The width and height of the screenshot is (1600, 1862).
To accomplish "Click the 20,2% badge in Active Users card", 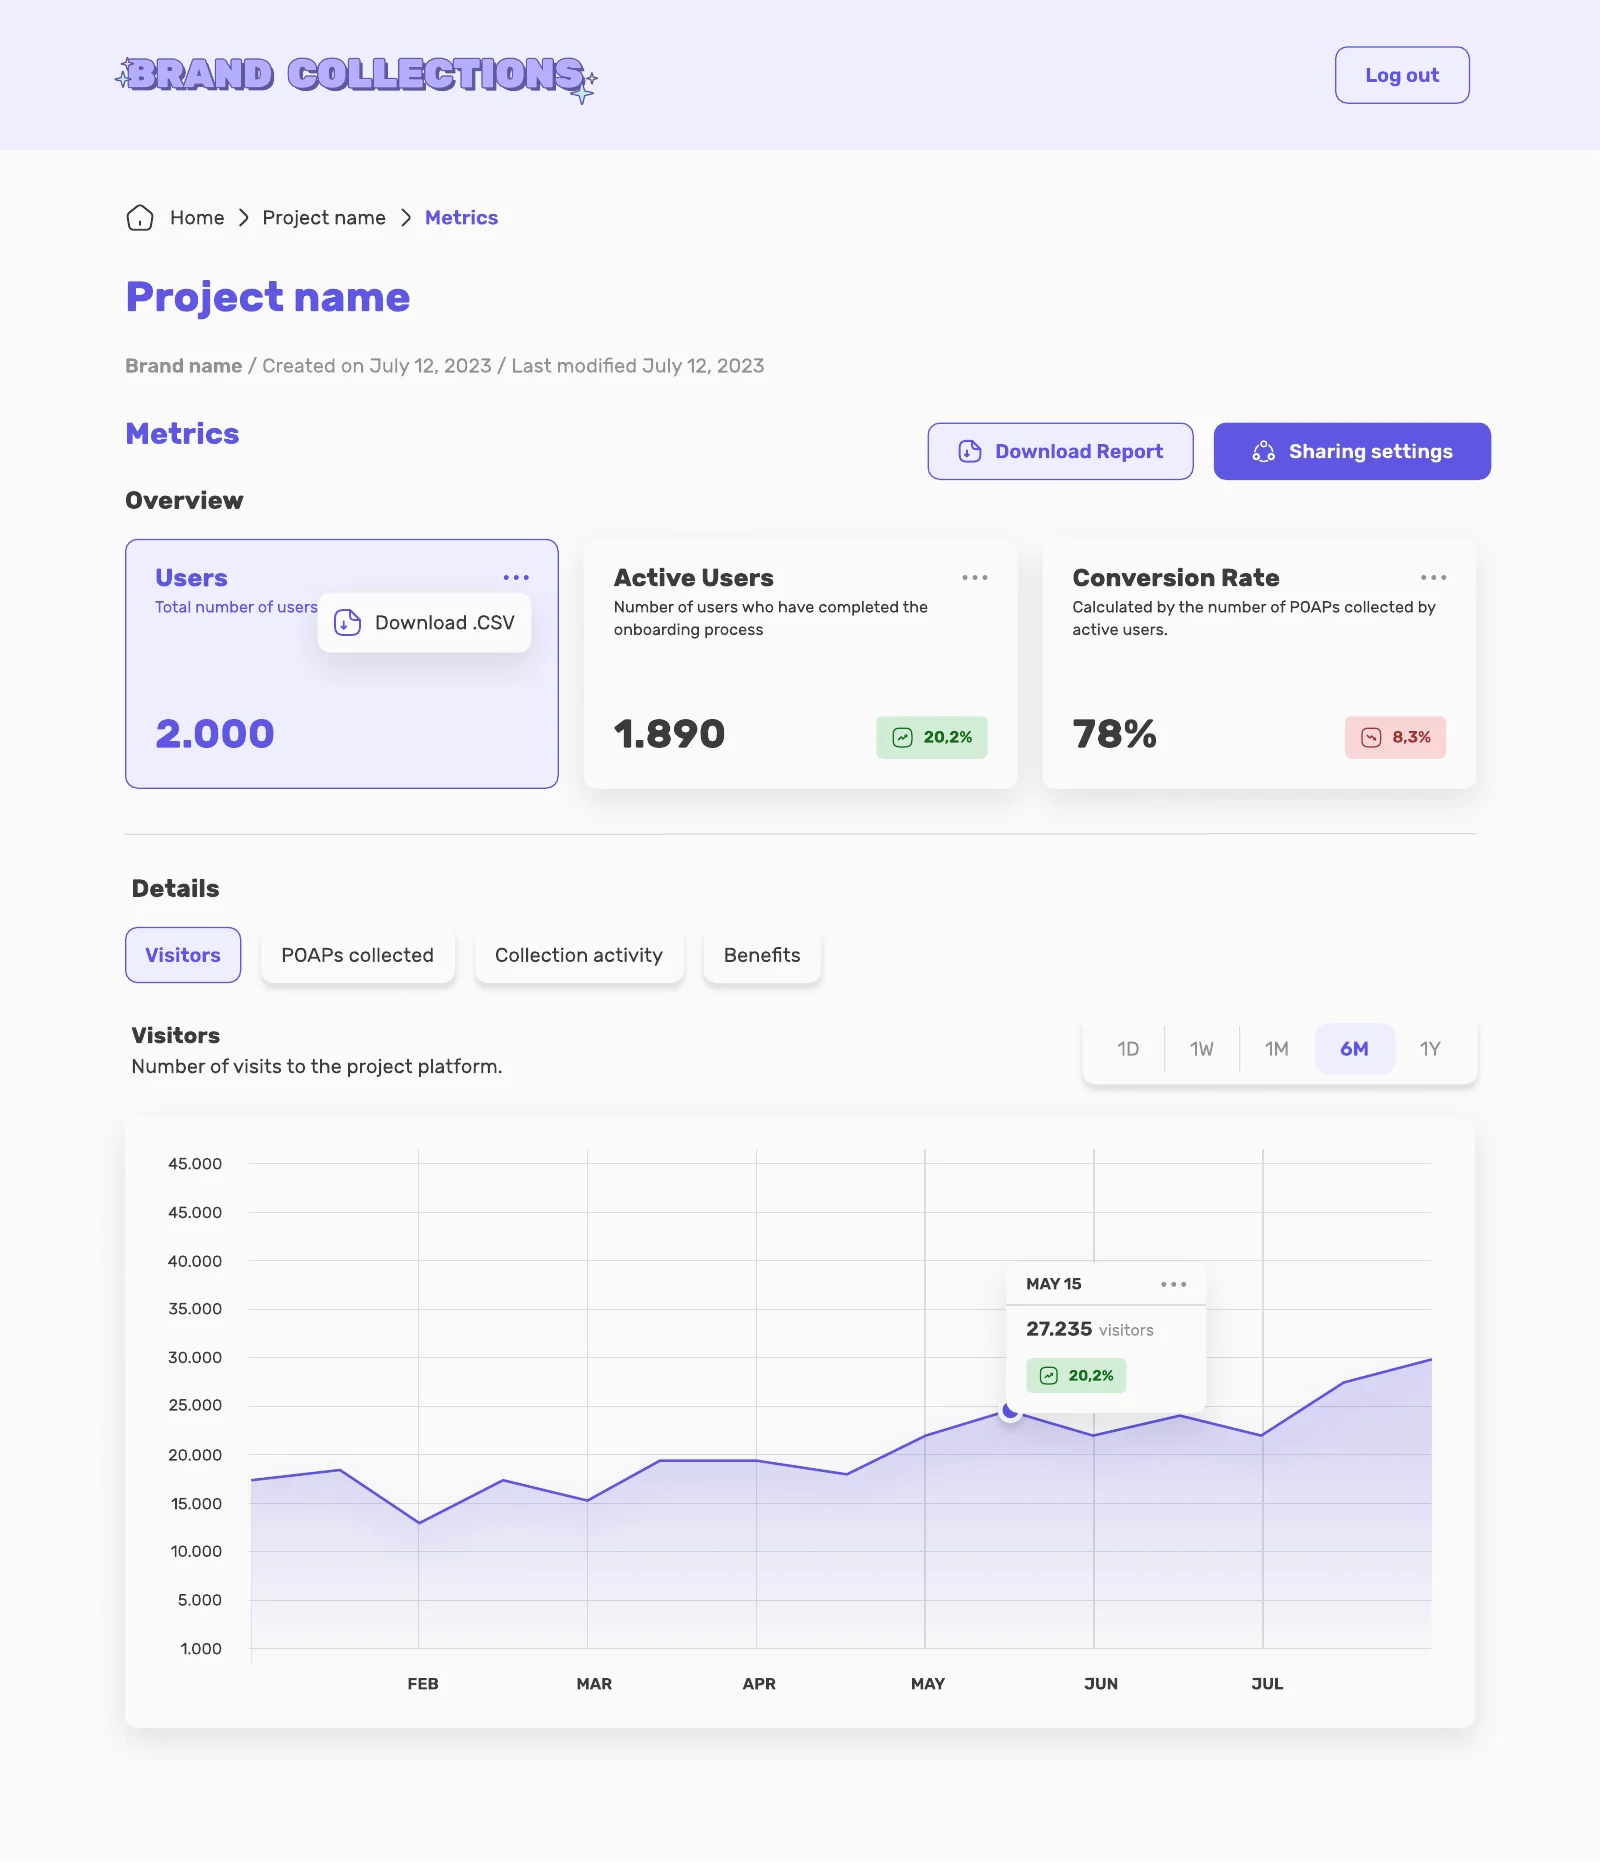I will 932,737.
